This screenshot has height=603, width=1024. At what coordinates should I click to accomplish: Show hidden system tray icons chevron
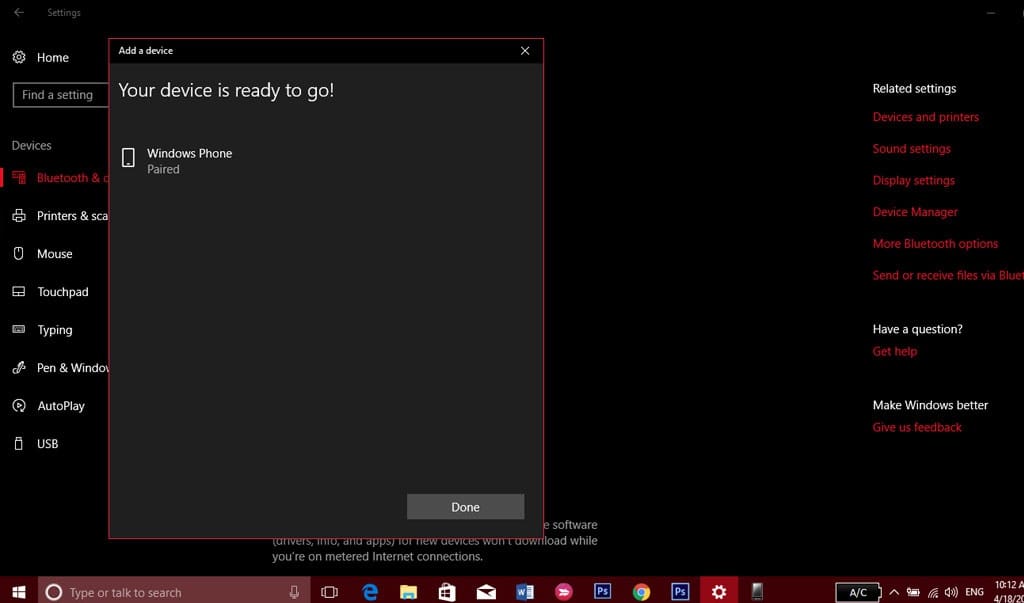click(894, 592)
